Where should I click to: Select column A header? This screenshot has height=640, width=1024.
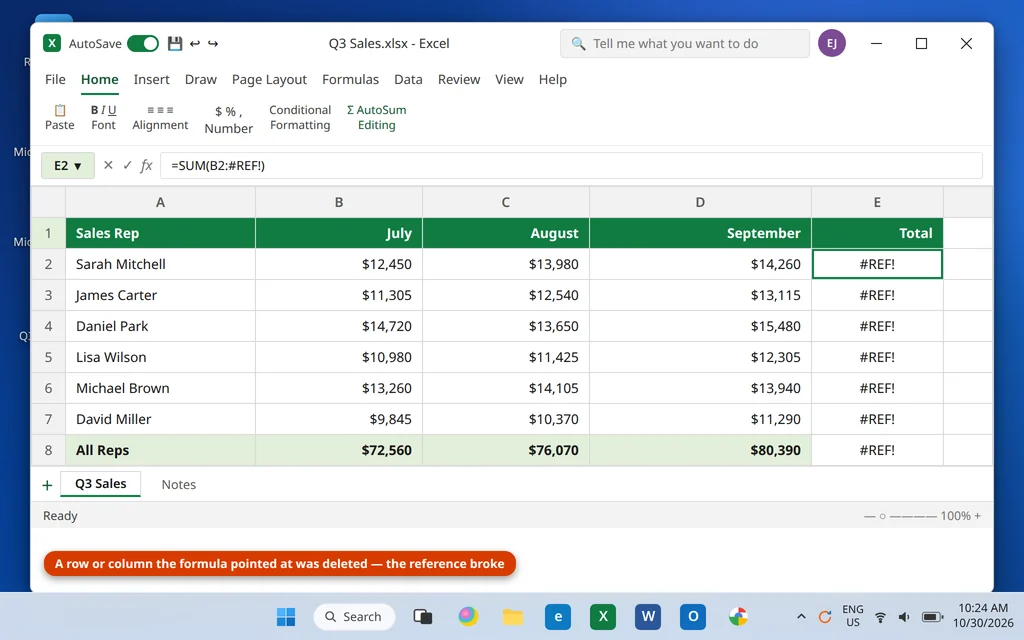(x=160, y=202)
